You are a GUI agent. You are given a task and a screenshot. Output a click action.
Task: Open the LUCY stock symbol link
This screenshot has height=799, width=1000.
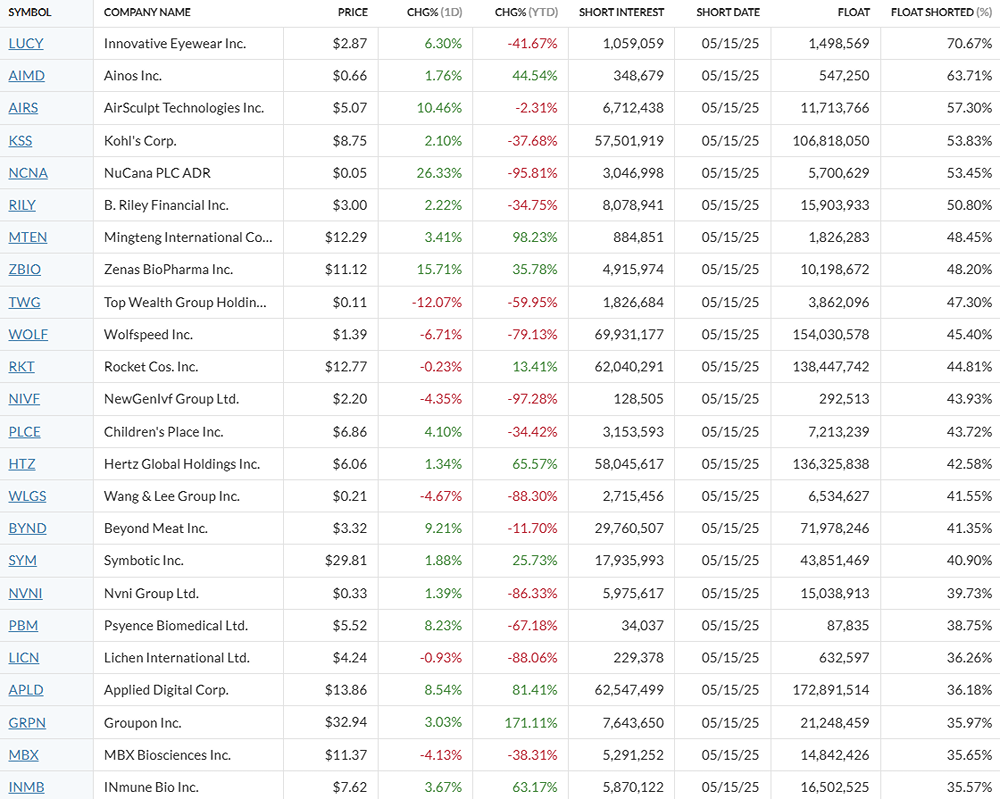pos(26,43)
